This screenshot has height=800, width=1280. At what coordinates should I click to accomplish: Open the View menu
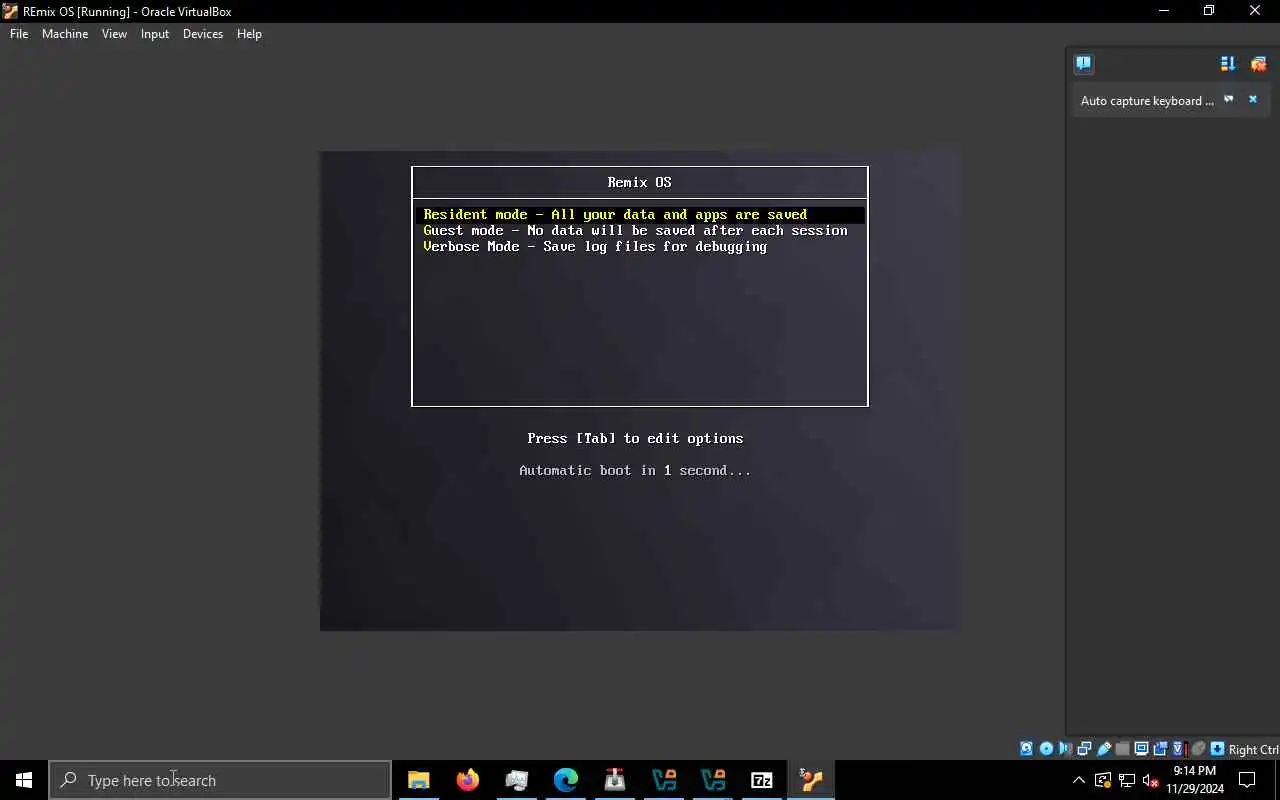[114, 33]
